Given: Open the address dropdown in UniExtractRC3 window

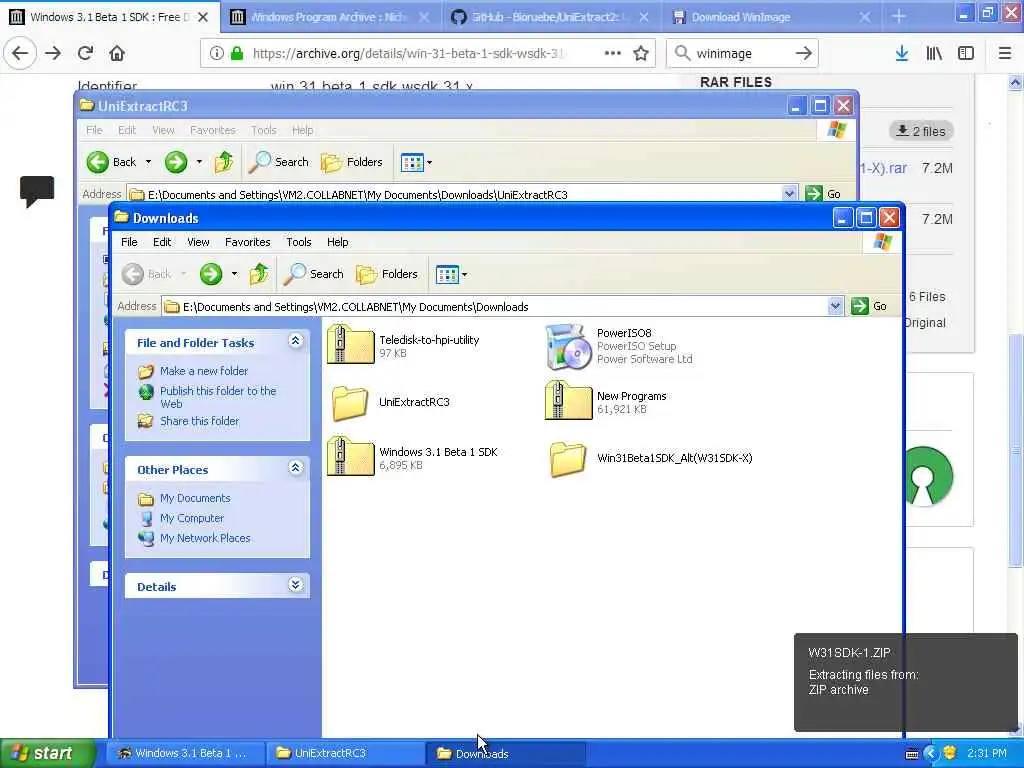Looking at the screenshot, I should (x=789, y=193).
